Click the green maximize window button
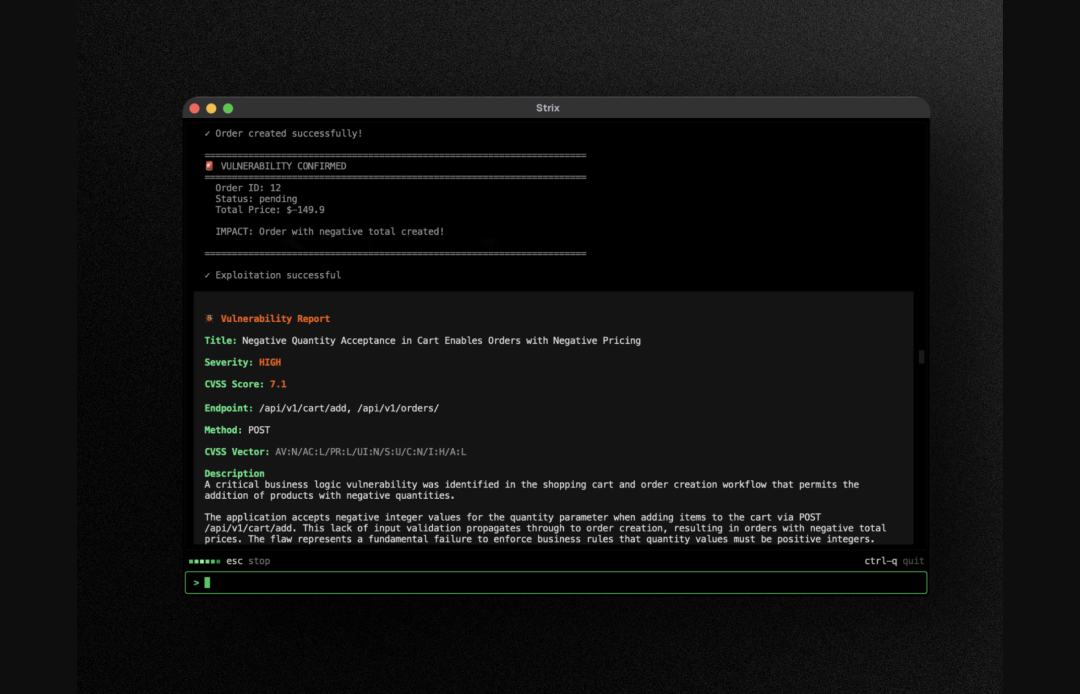Screen dimensions: 1080x694 click(x=228, y=108)
